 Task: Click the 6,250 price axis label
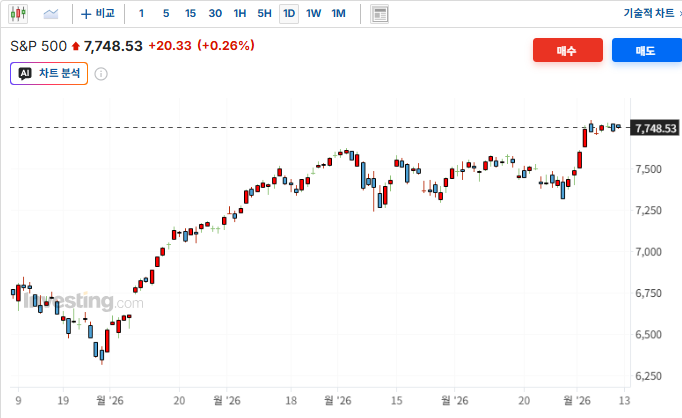[648, 376]
